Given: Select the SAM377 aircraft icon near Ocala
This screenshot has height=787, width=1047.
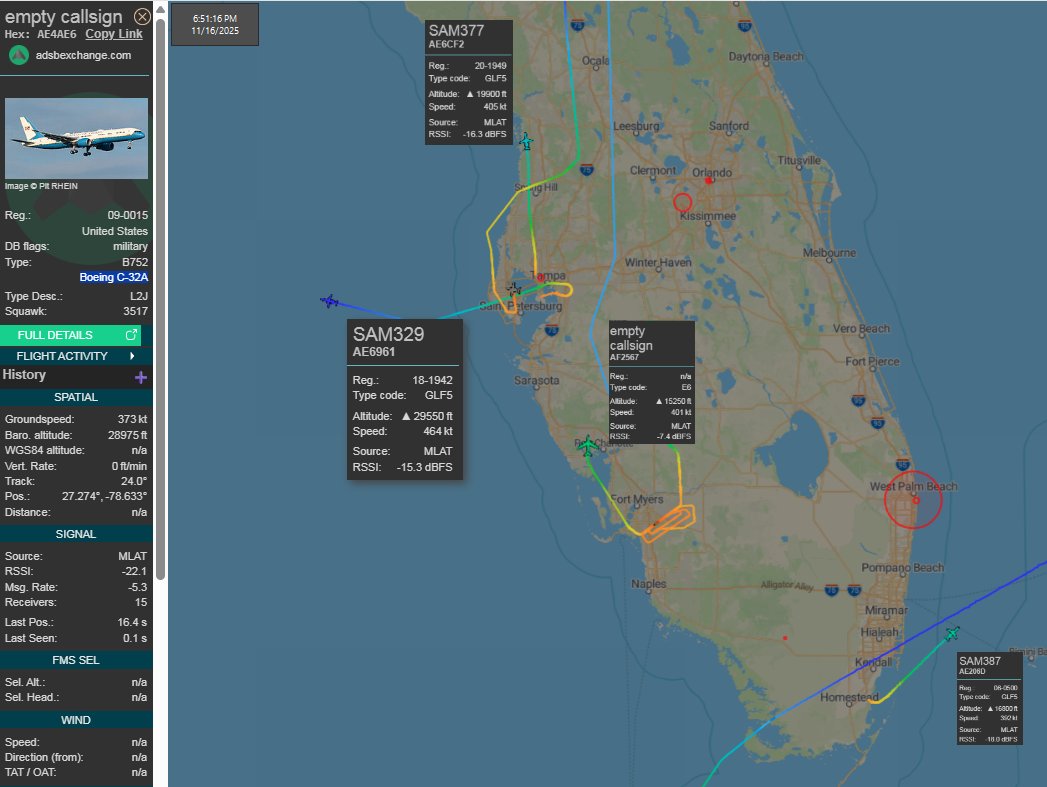Looking at the screenshot, I should pyautogui.click(x=526, y=142).
